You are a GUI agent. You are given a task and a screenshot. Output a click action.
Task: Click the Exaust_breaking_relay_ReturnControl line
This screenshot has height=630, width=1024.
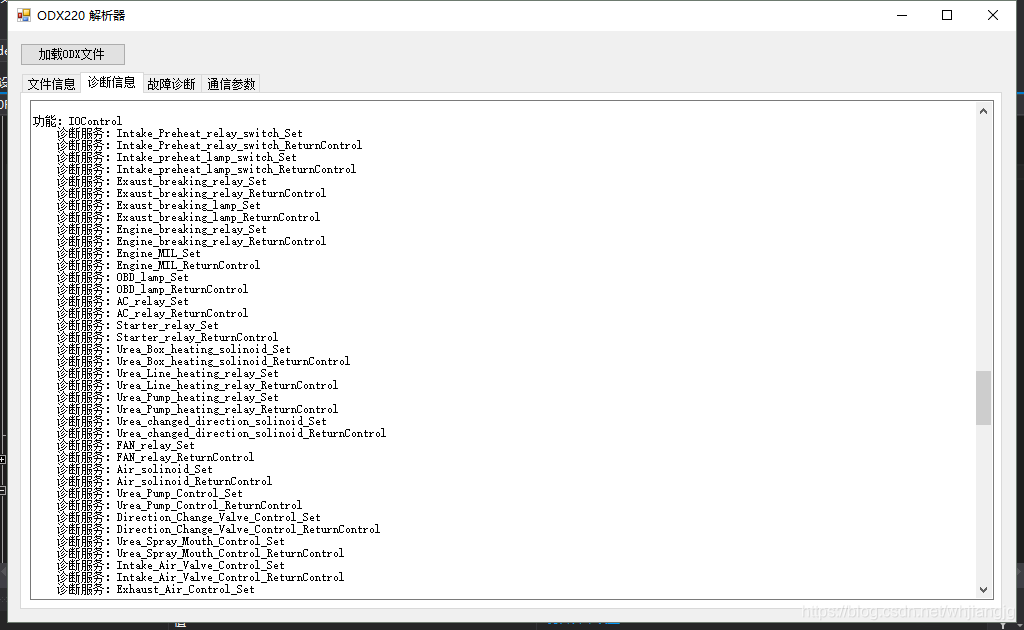(191, 193)
